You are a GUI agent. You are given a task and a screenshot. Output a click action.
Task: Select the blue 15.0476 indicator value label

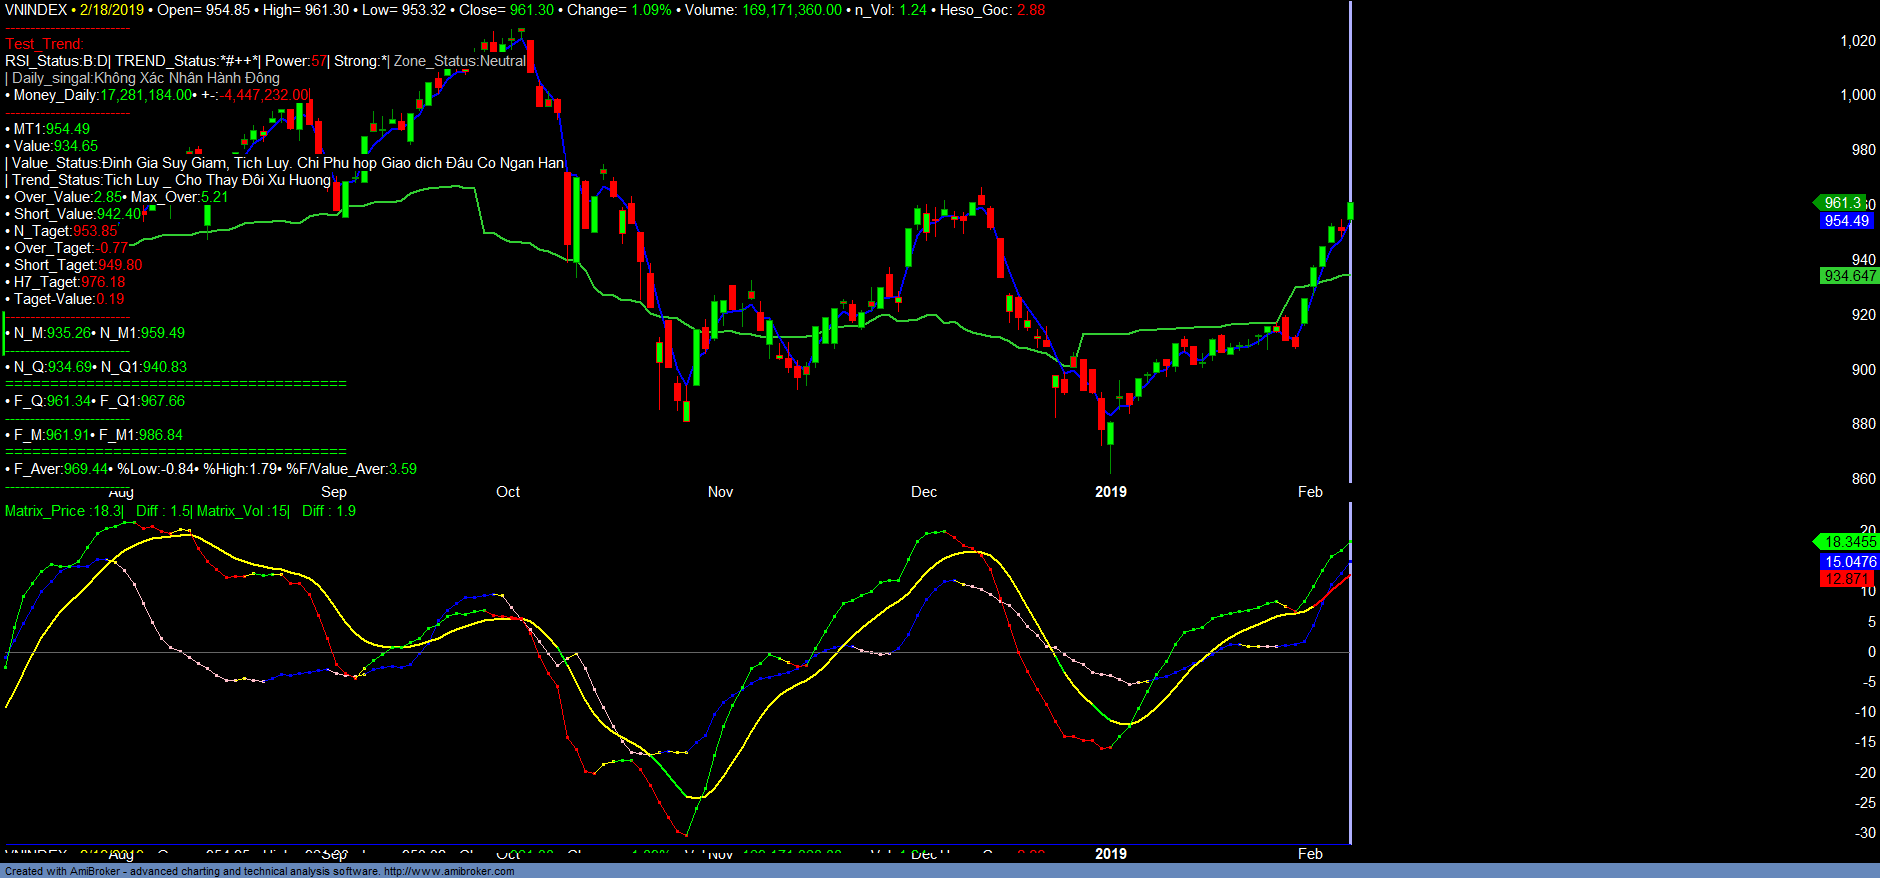coord(1849,562)
